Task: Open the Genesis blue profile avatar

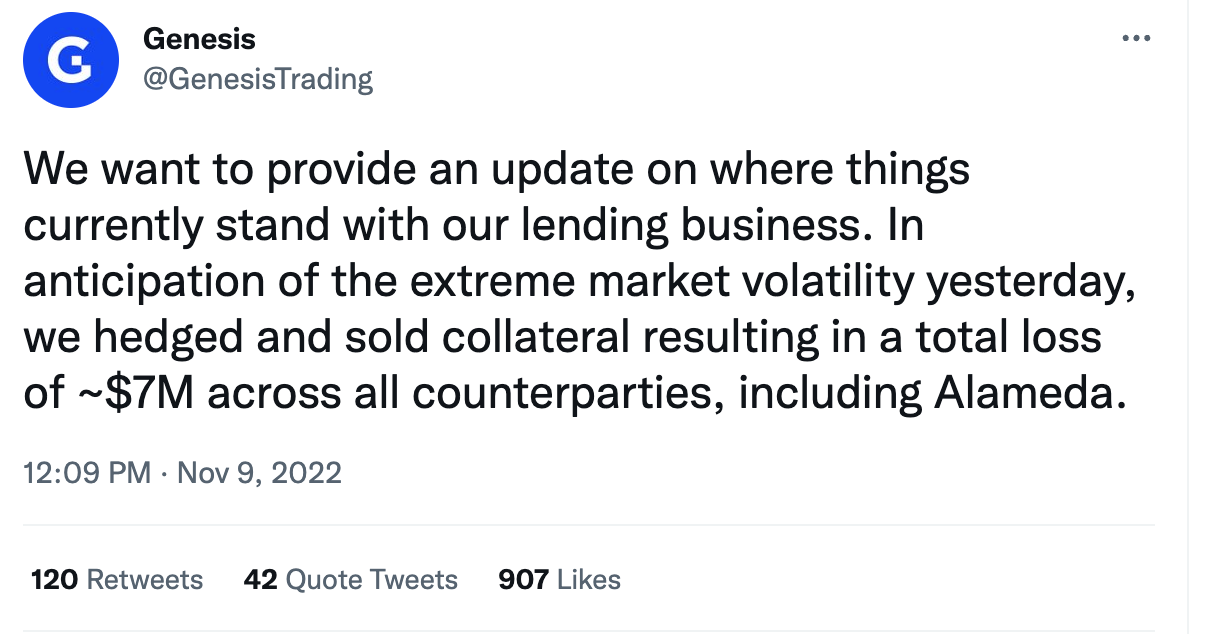Action: 72,60
